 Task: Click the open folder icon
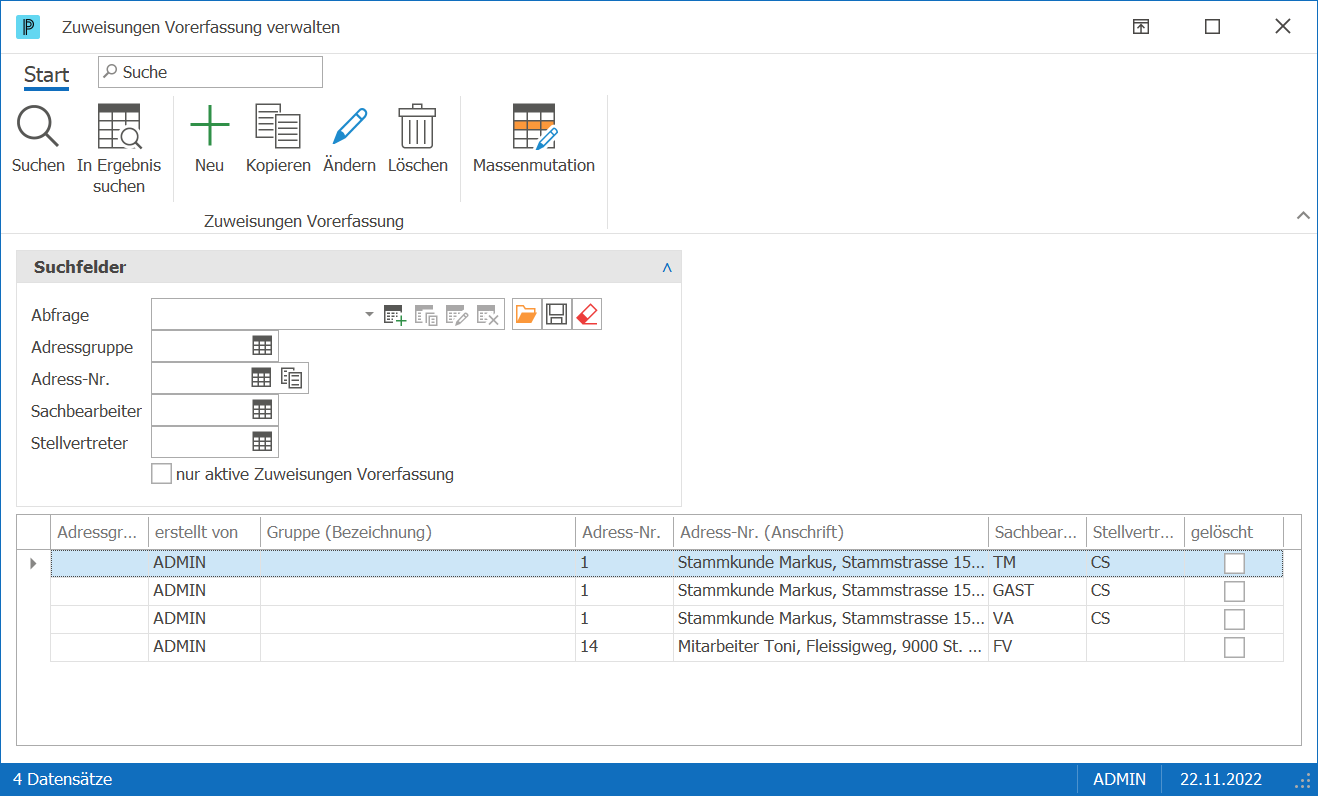pos(526,315)
